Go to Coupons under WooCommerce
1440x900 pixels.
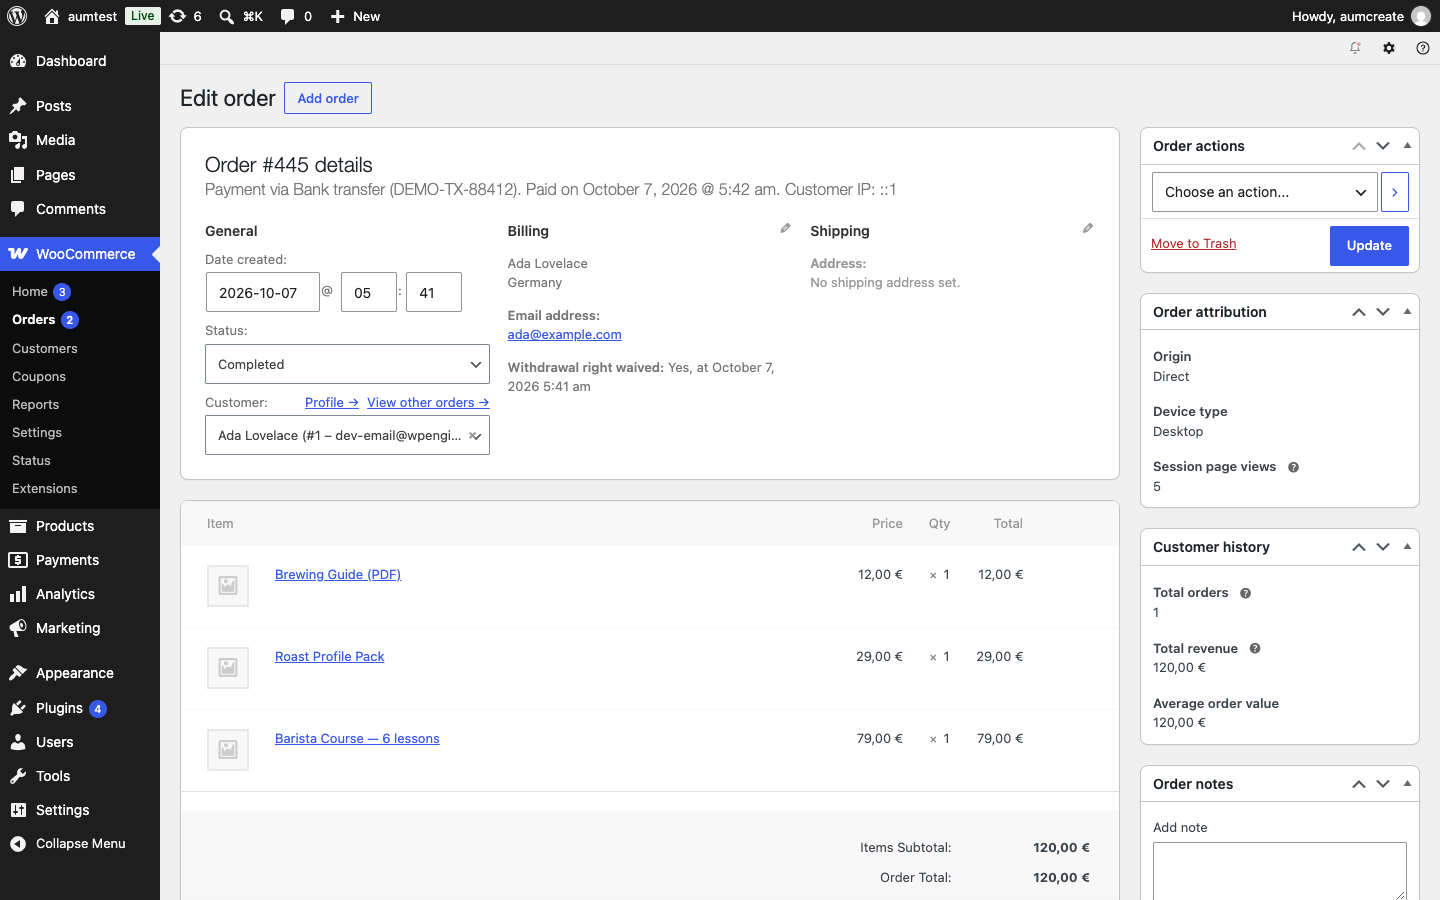pyautogui.click(x=39, y=377)
